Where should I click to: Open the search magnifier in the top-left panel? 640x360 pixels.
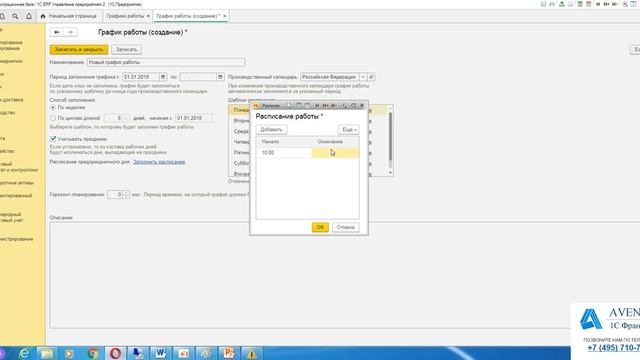pyautogui.click(x=15, y=16)
